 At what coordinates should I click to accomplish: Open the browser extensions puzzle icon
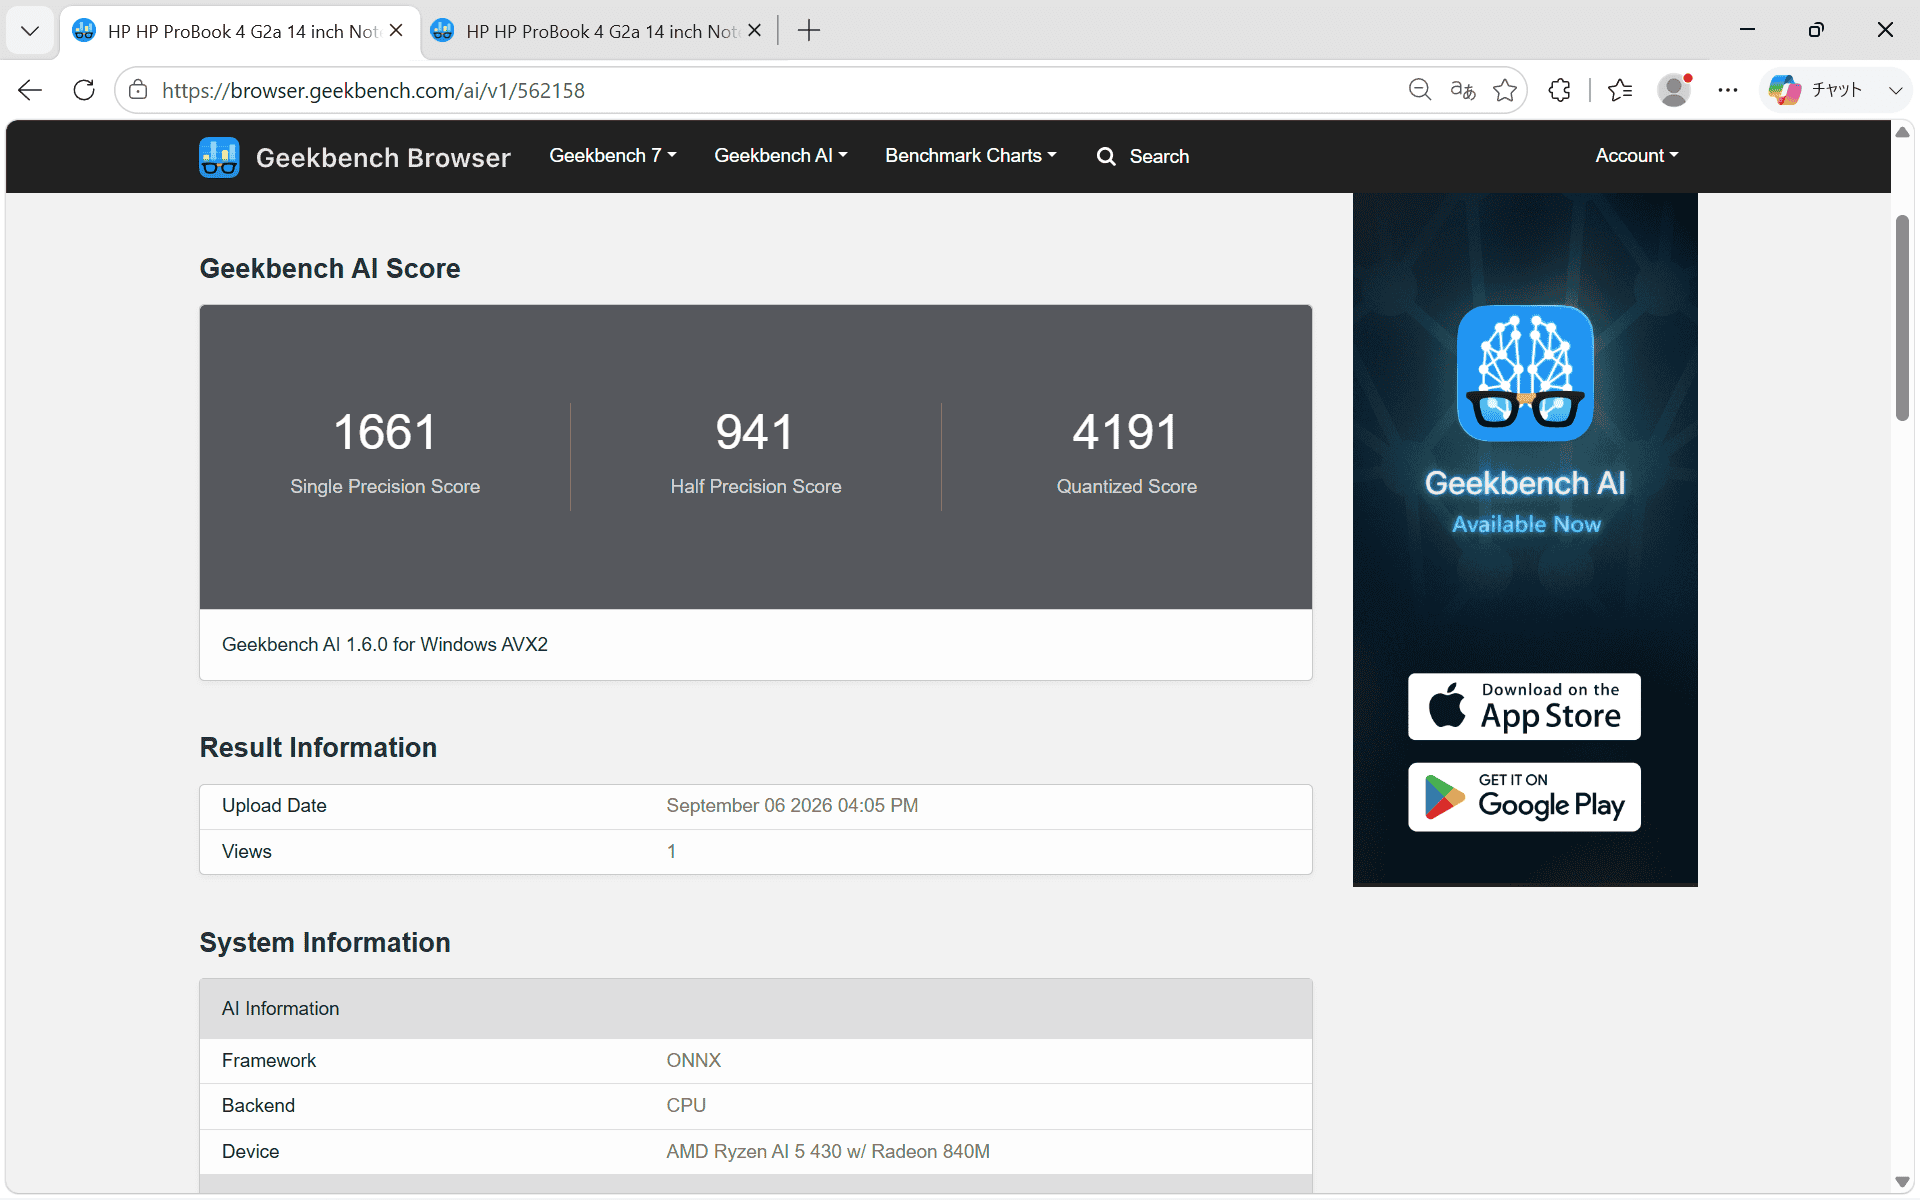[1559, 90]
